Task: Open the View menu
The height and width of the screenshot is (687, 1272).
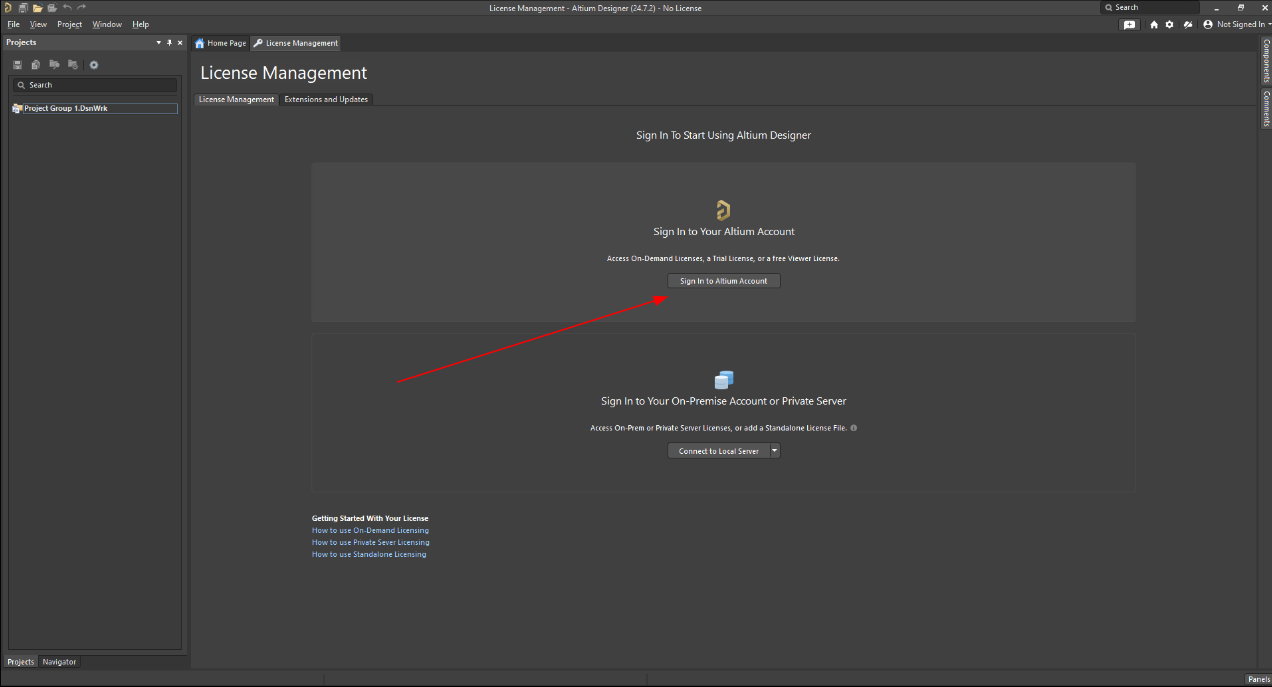Action: click(x=38, y=25)
